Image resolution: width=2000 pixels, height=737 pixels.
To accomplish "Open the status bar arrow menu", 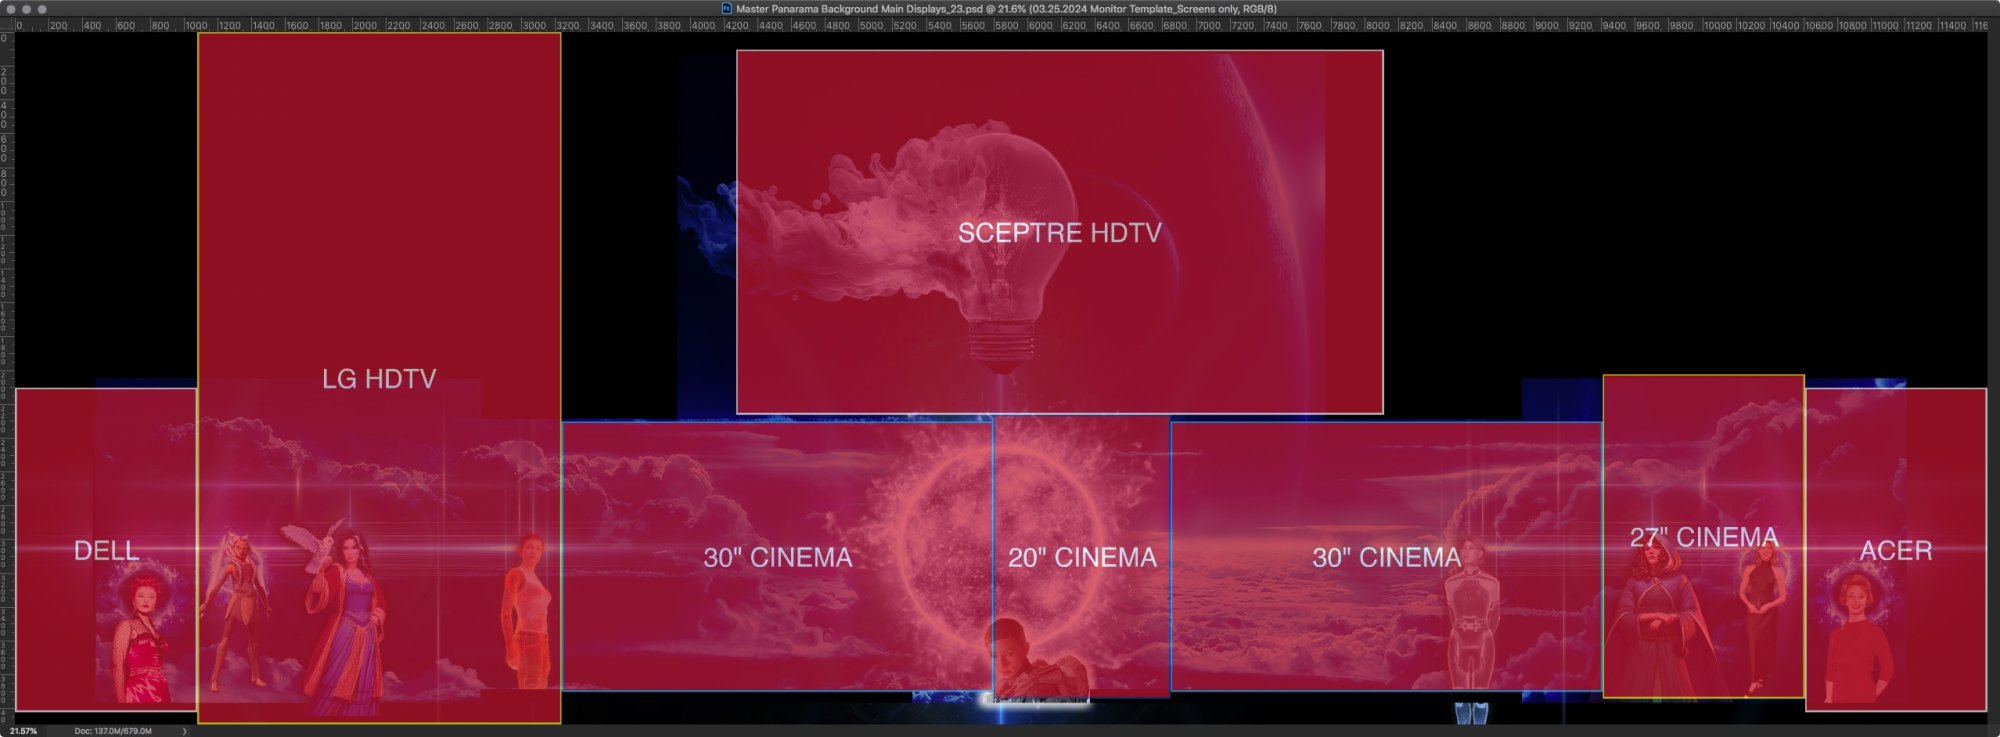I will [185, 731].
